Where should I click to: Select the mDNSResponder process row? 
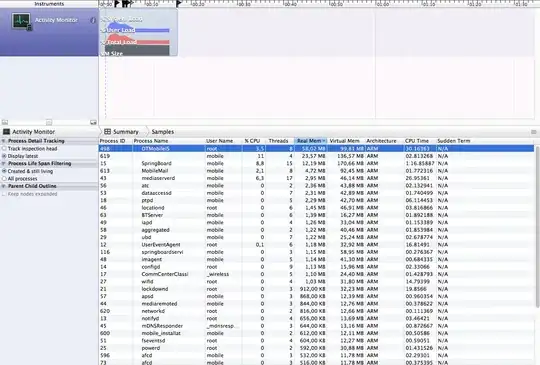click(316, 326)
